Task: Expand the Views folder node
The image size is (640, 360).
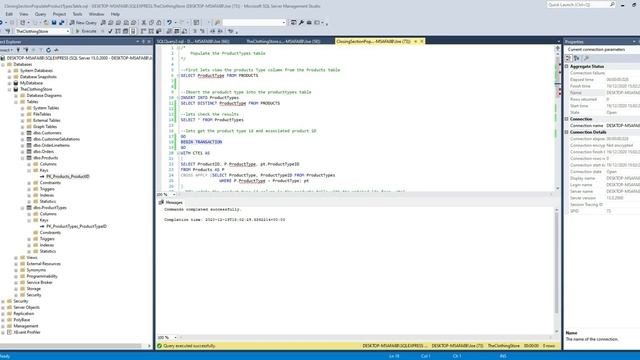Action: (x=16, y=258)
